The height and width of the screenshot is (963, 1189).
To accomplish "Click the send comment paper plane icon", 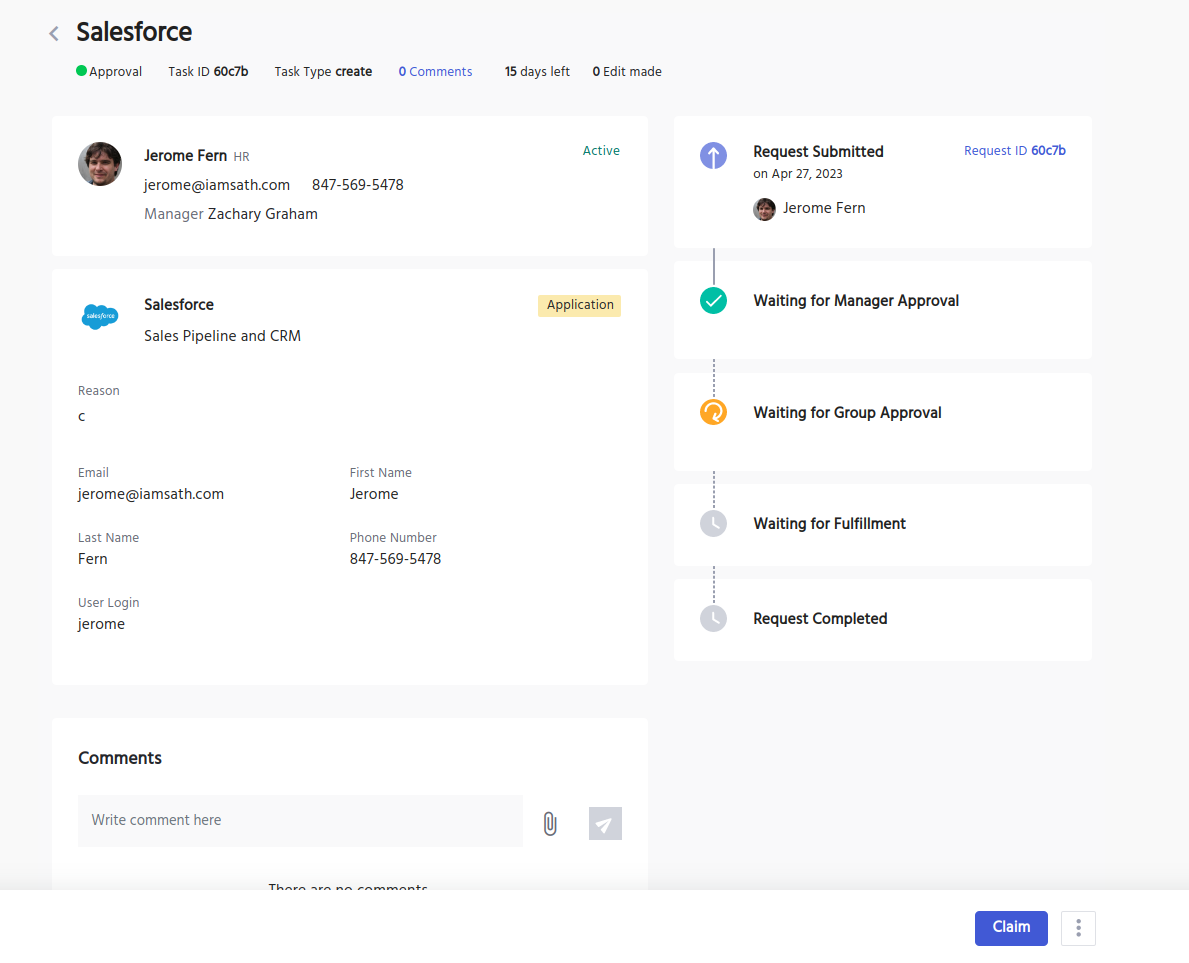I will 605,824.
